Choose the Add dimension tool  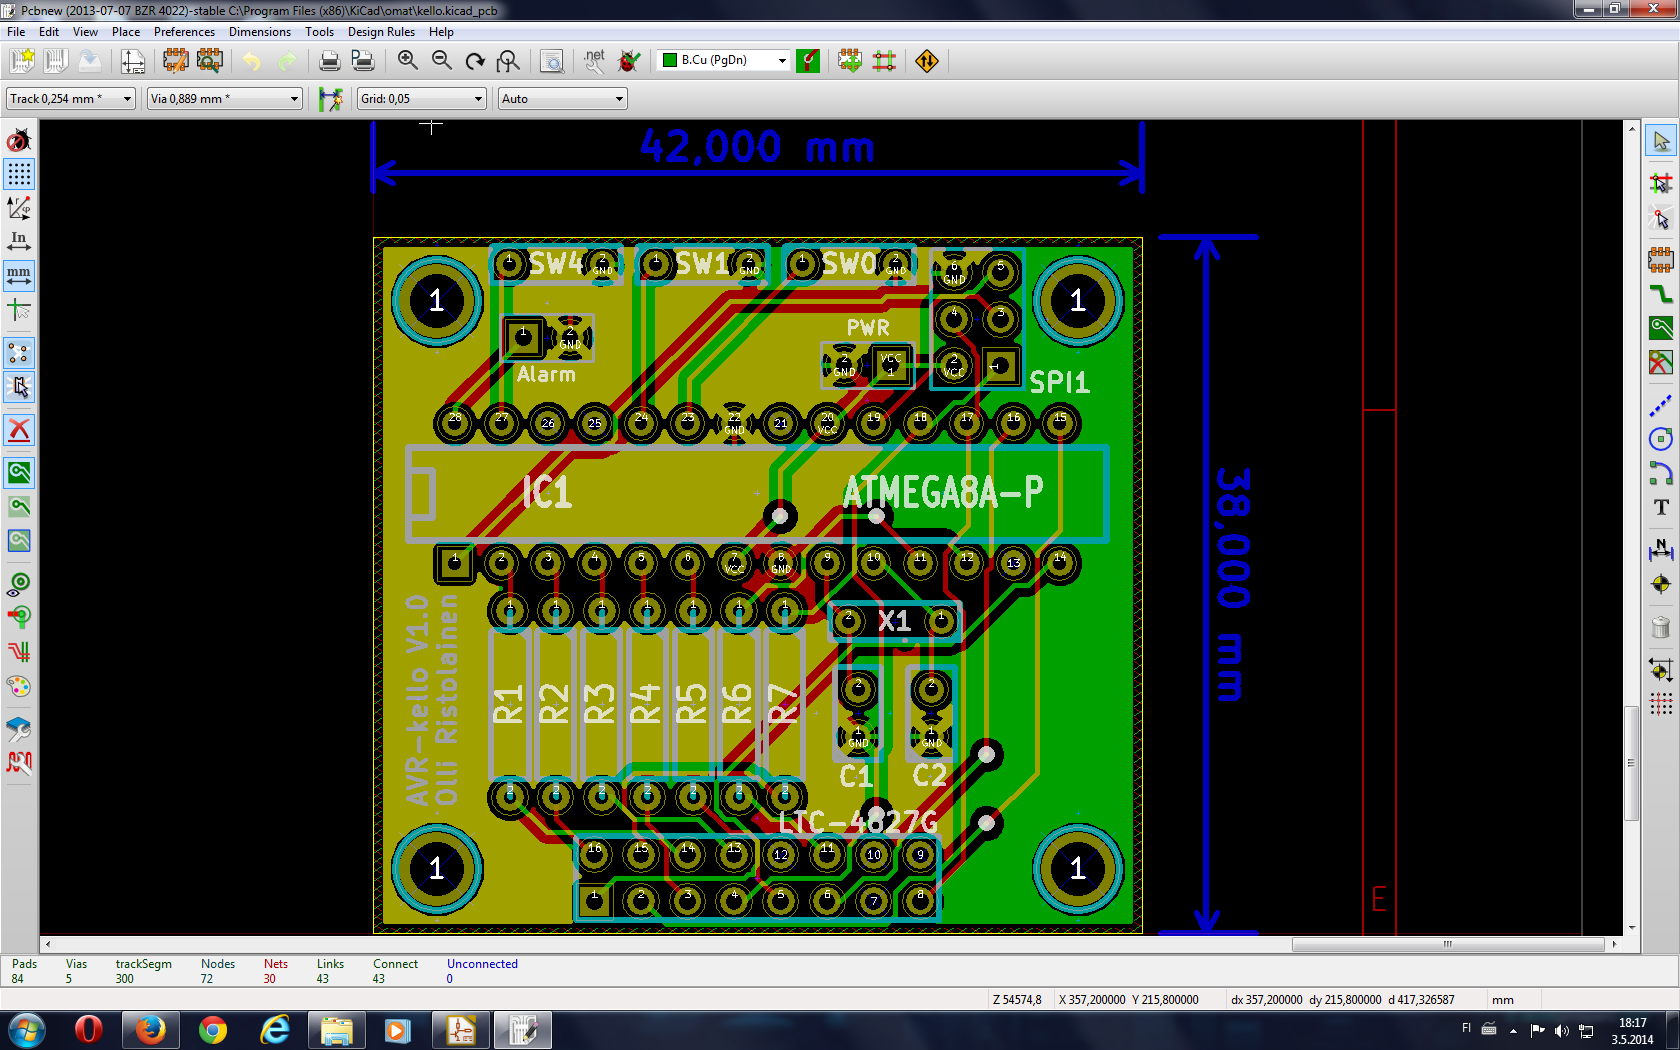pos(1661,548)
